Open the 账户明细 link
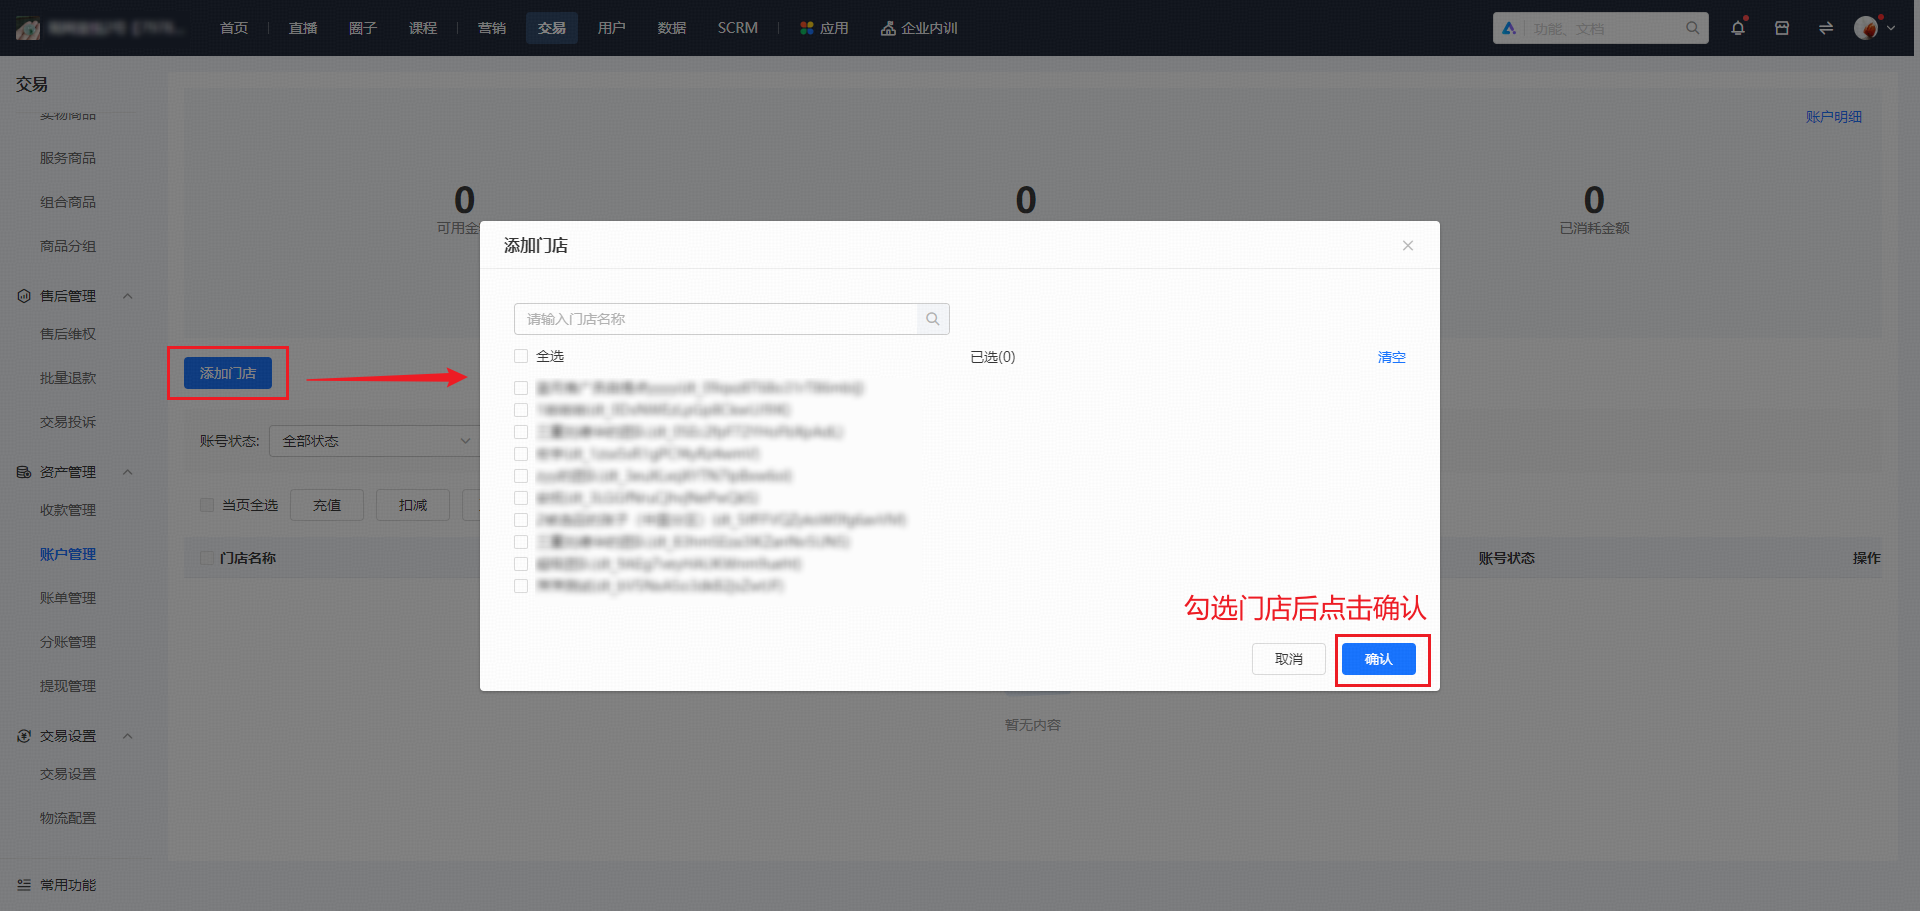This screenshot has height=911, width=1920. 1834,117
